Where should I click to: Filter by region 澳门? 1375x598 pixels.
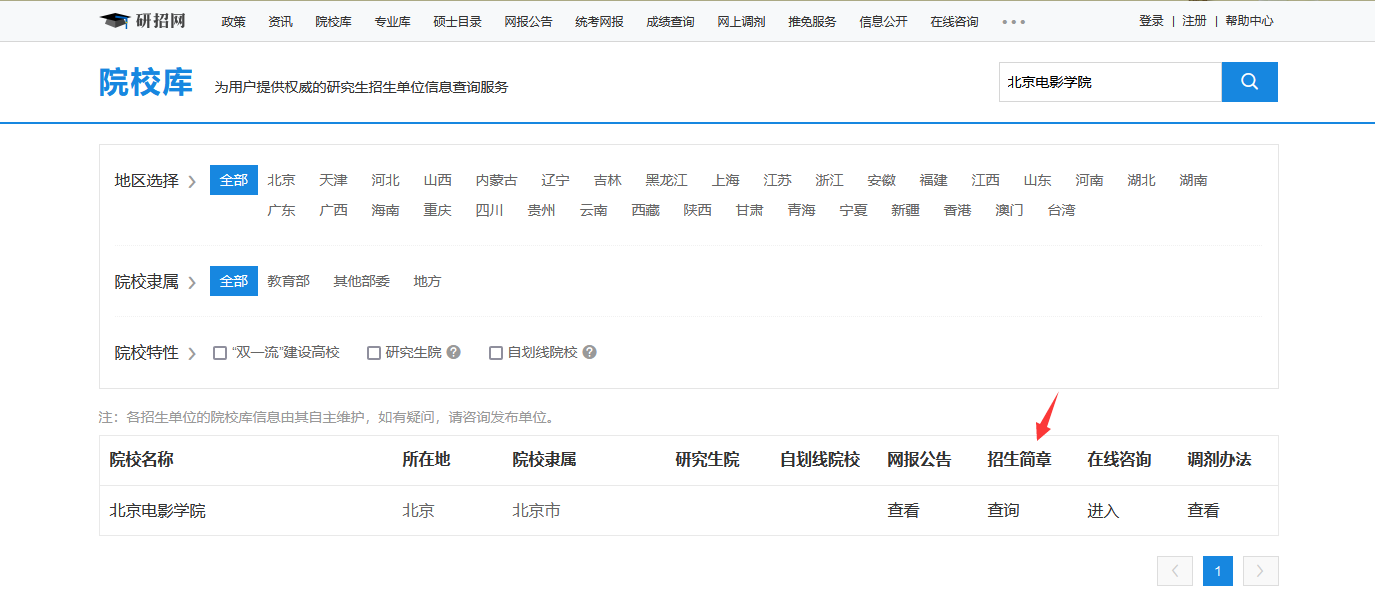[1010, 210]
